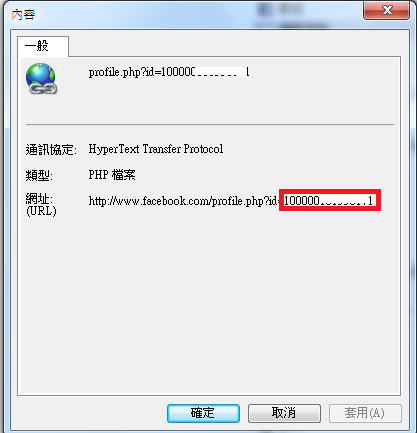Click the globe with chain link icon
417x433 pixels.
(41, 79)
